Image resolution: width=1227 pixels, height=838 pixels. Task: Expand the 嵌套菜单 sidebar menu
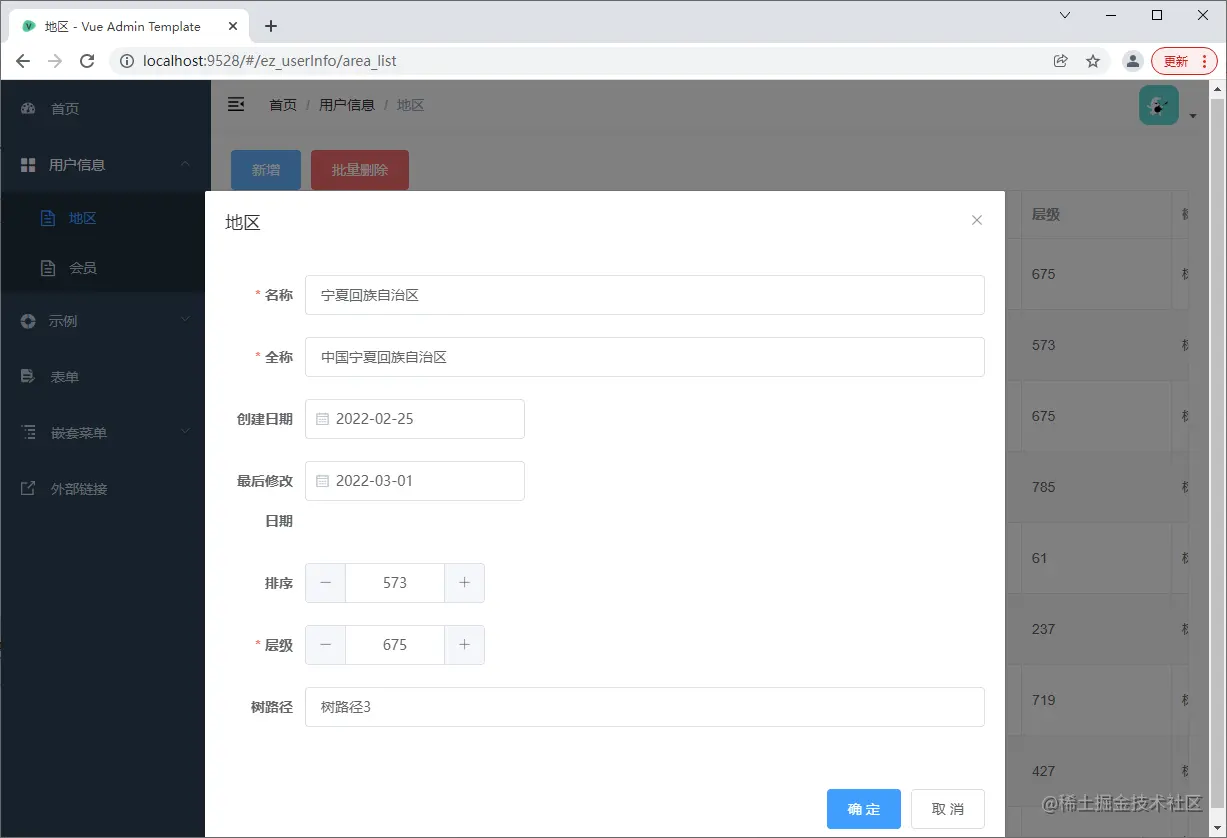click(105, 433)
